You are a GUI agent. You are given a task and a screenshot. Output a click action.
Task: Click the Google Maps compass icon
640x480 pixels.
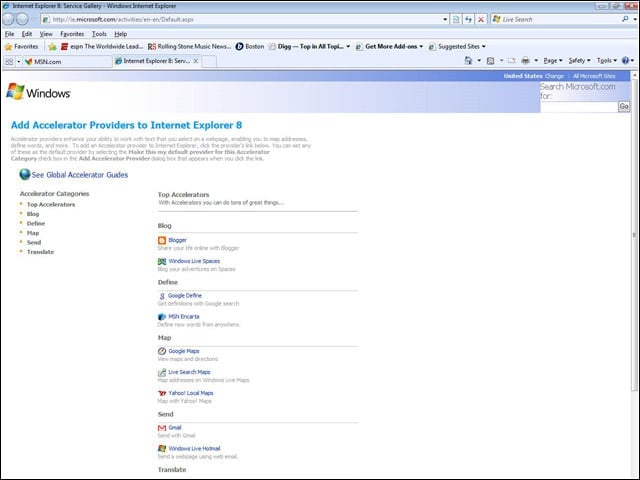162,351
